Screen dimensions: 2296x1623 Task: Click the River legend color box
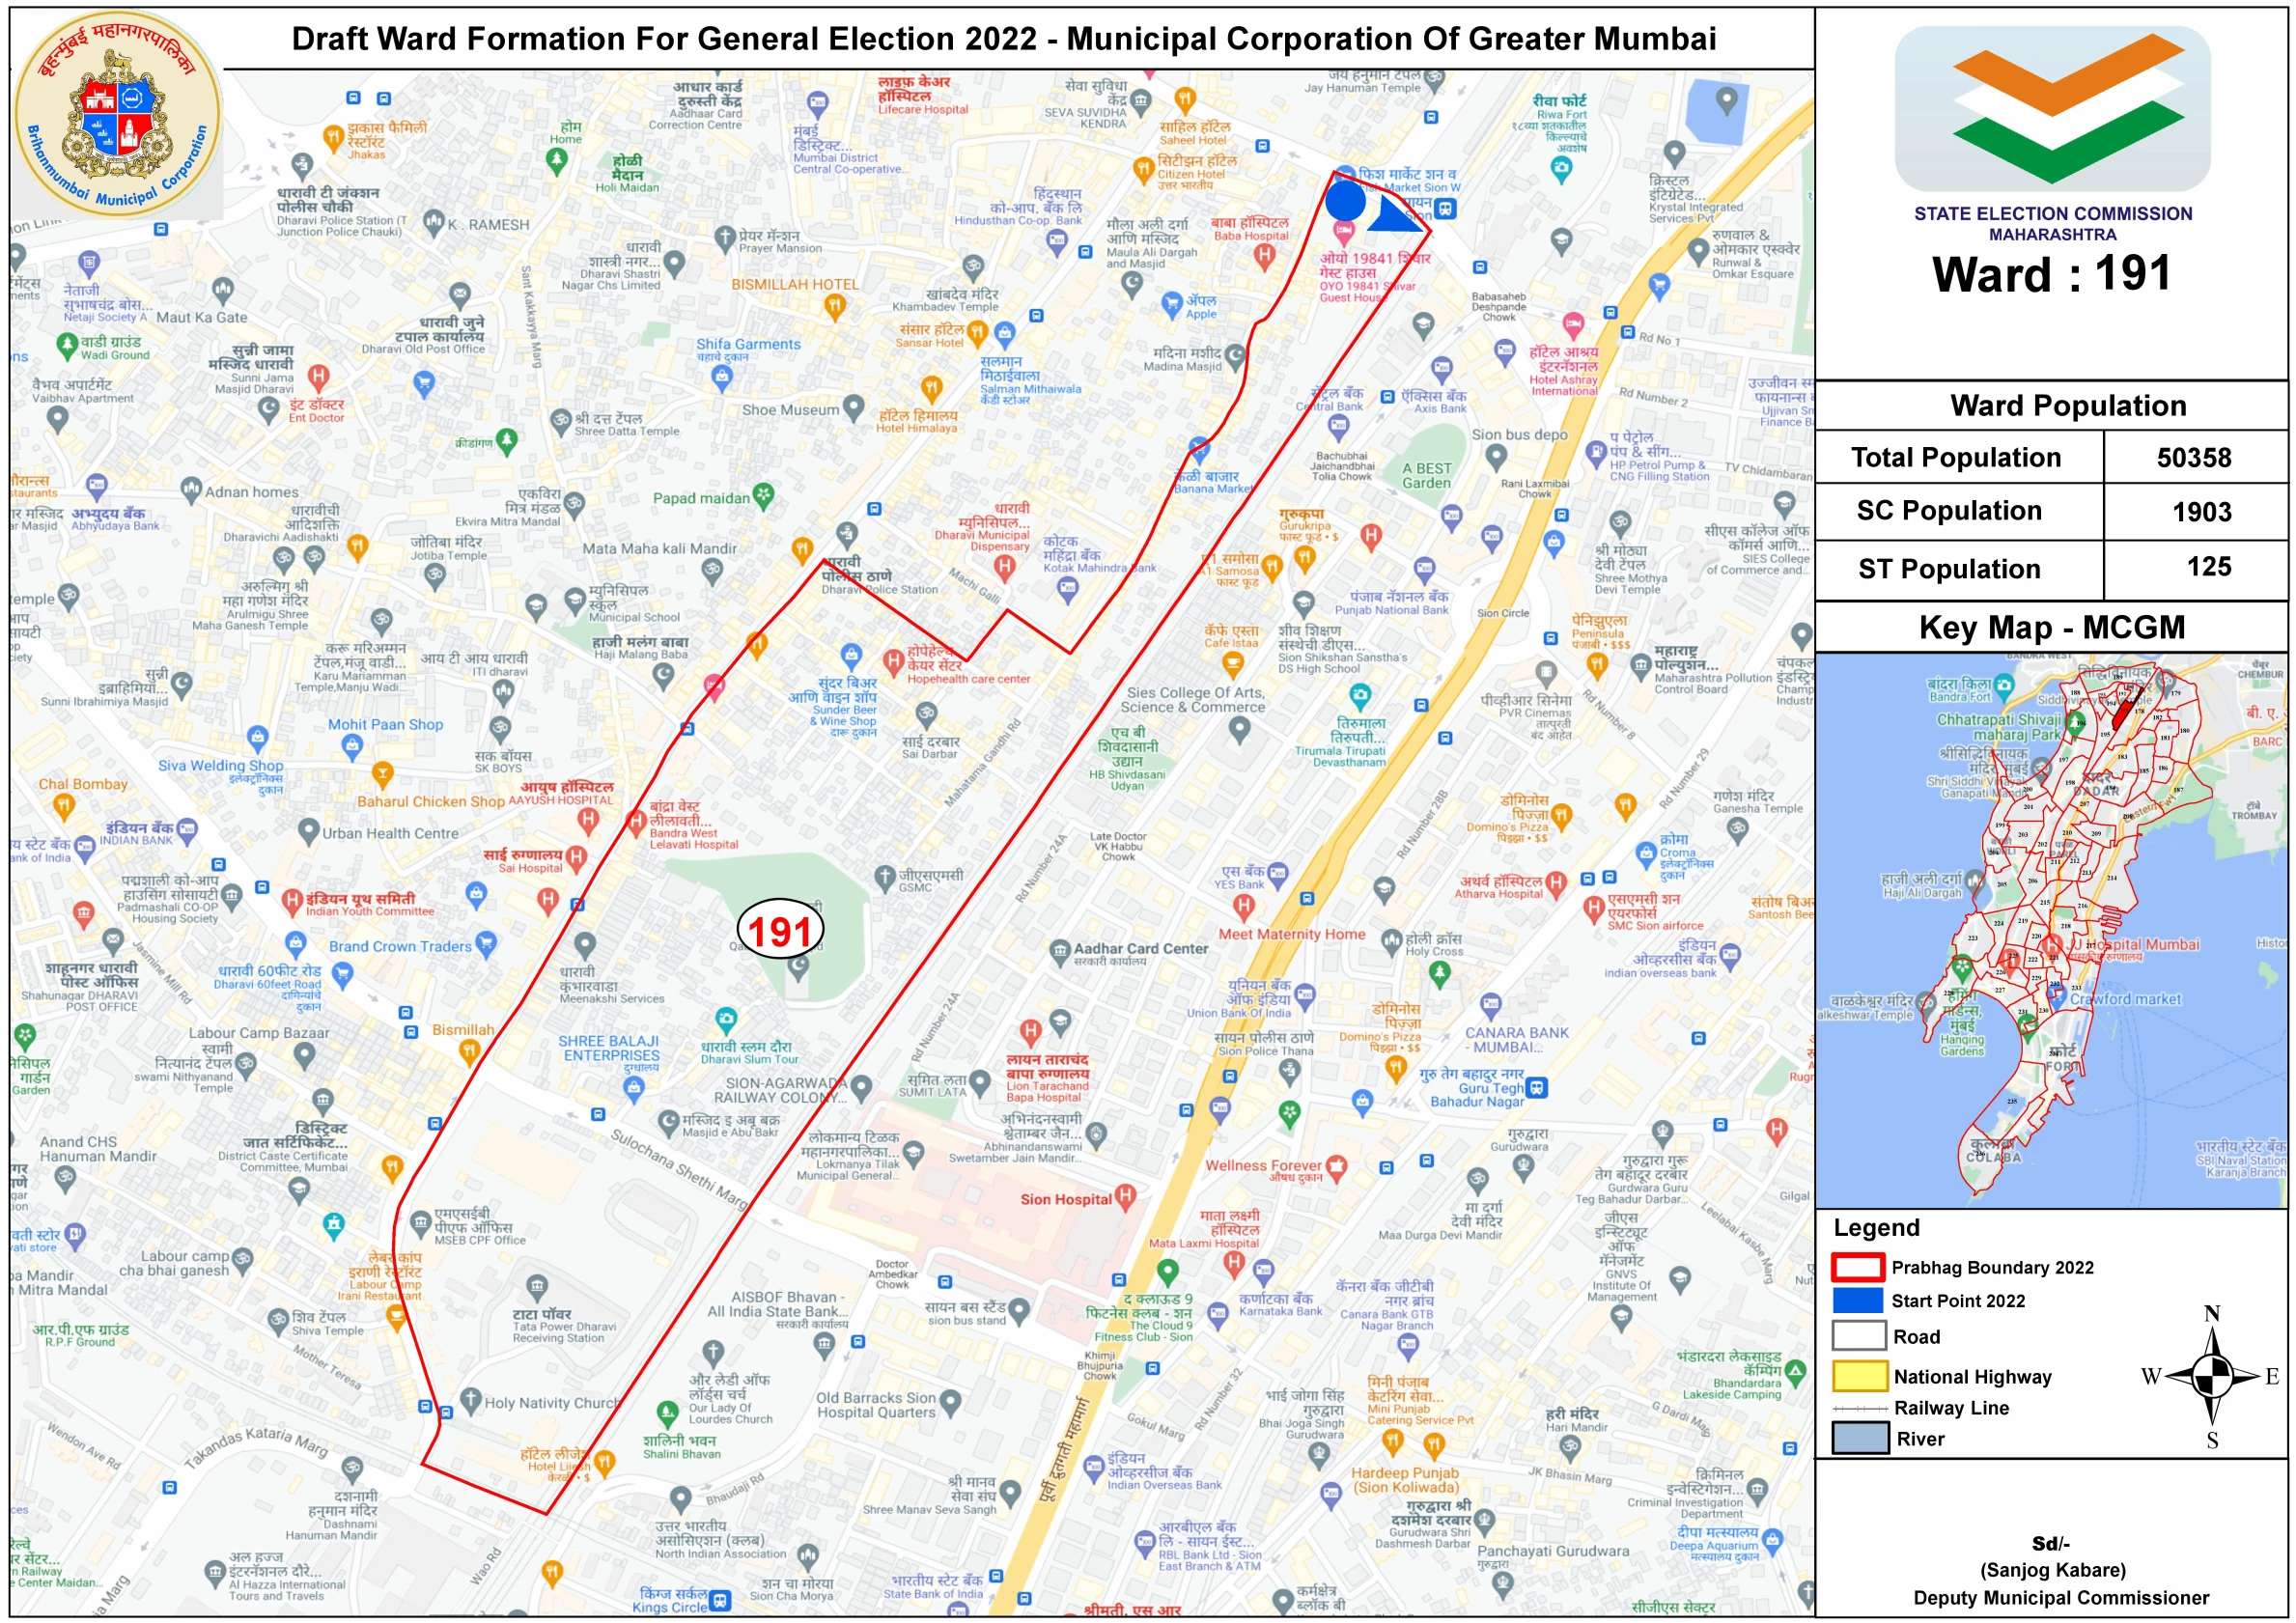point(1859,1438)
